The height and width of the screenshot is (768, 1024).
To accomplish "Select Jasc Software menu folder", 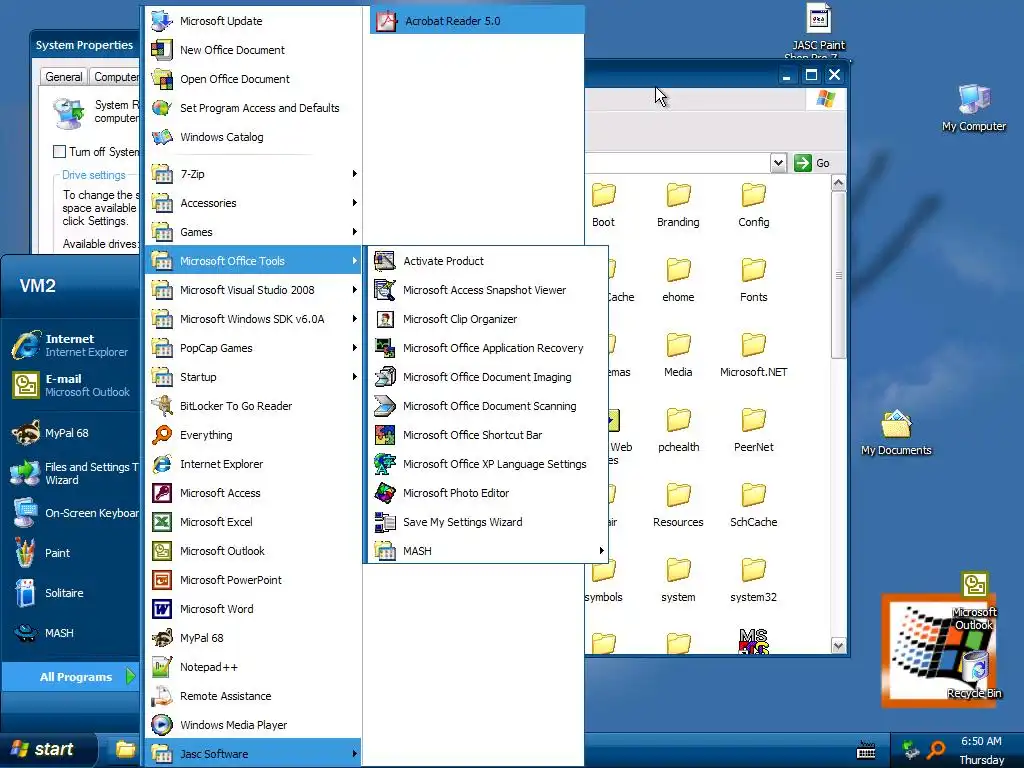I will (x=253, y=754).
